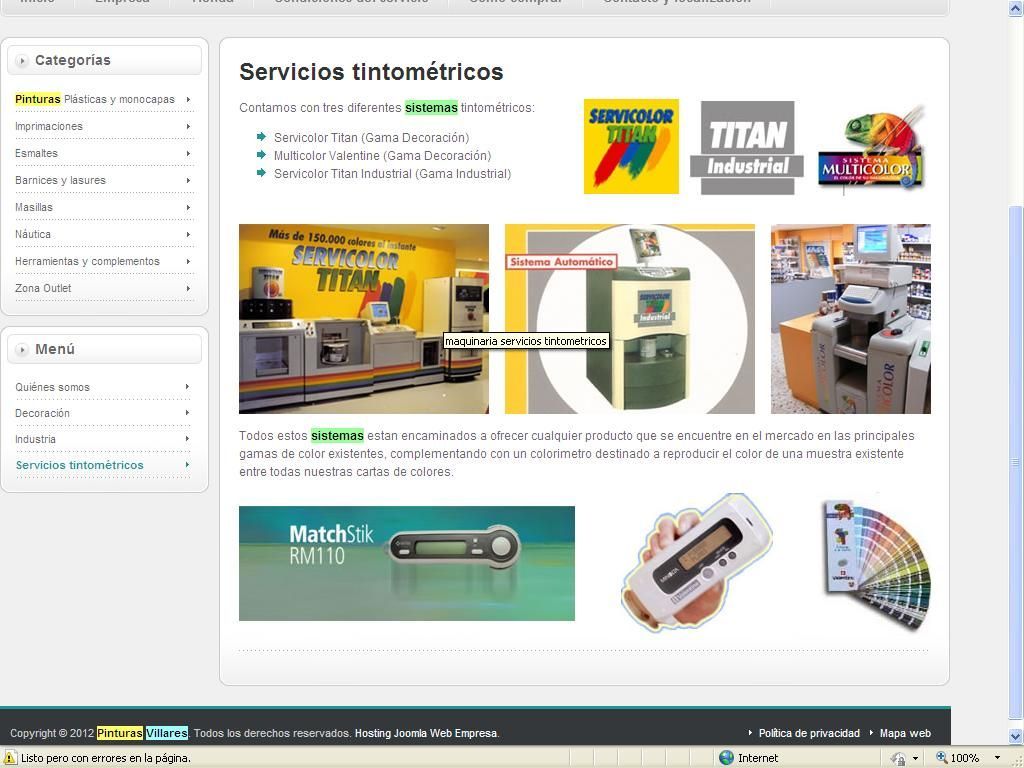The image size is (1024, 768).
Task: Click the vertical scrollbar thumb
Action: click(1016, 462)
